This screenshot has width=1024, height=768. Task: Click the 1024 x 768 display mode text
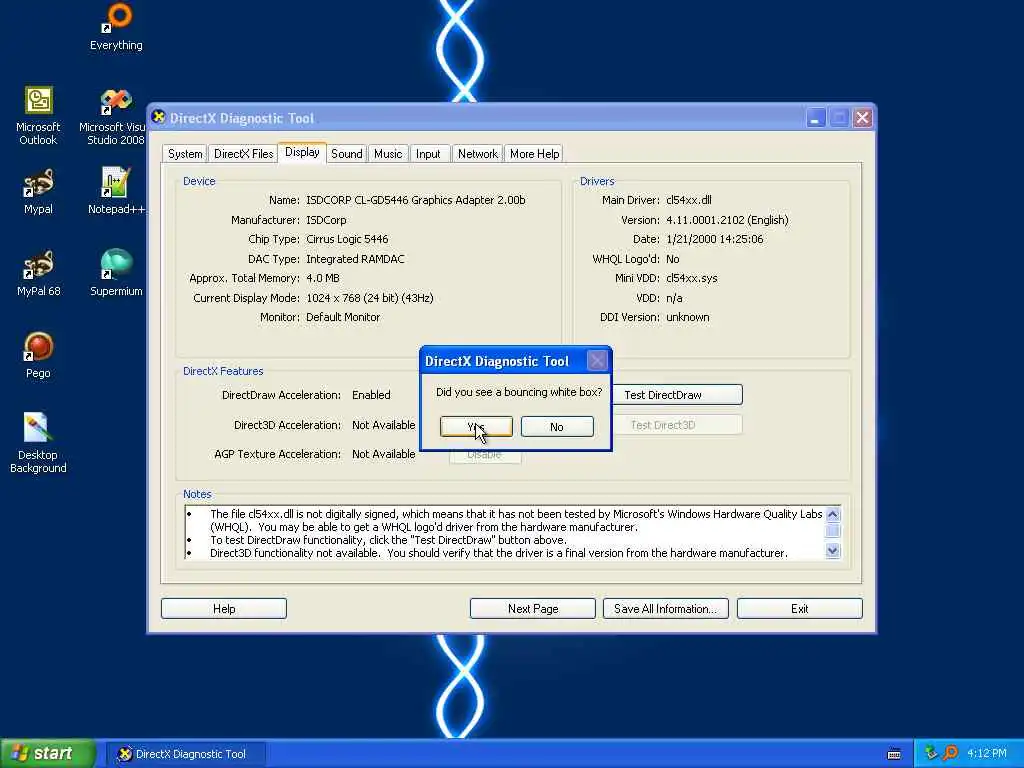[370, 298]
